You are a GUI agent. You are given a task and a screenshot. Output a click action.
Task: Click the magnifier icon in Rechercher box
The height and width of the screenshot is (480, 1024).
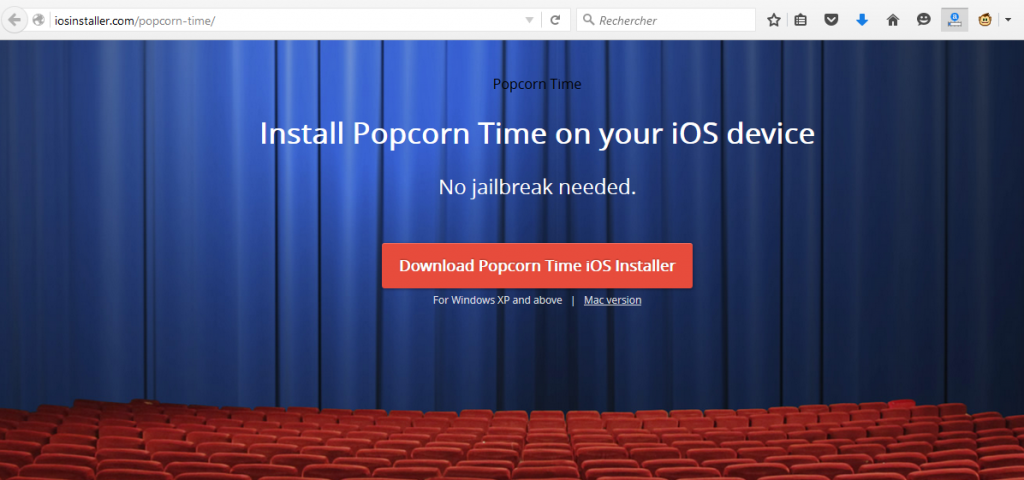pyautogui.click(x=588, y=20)
